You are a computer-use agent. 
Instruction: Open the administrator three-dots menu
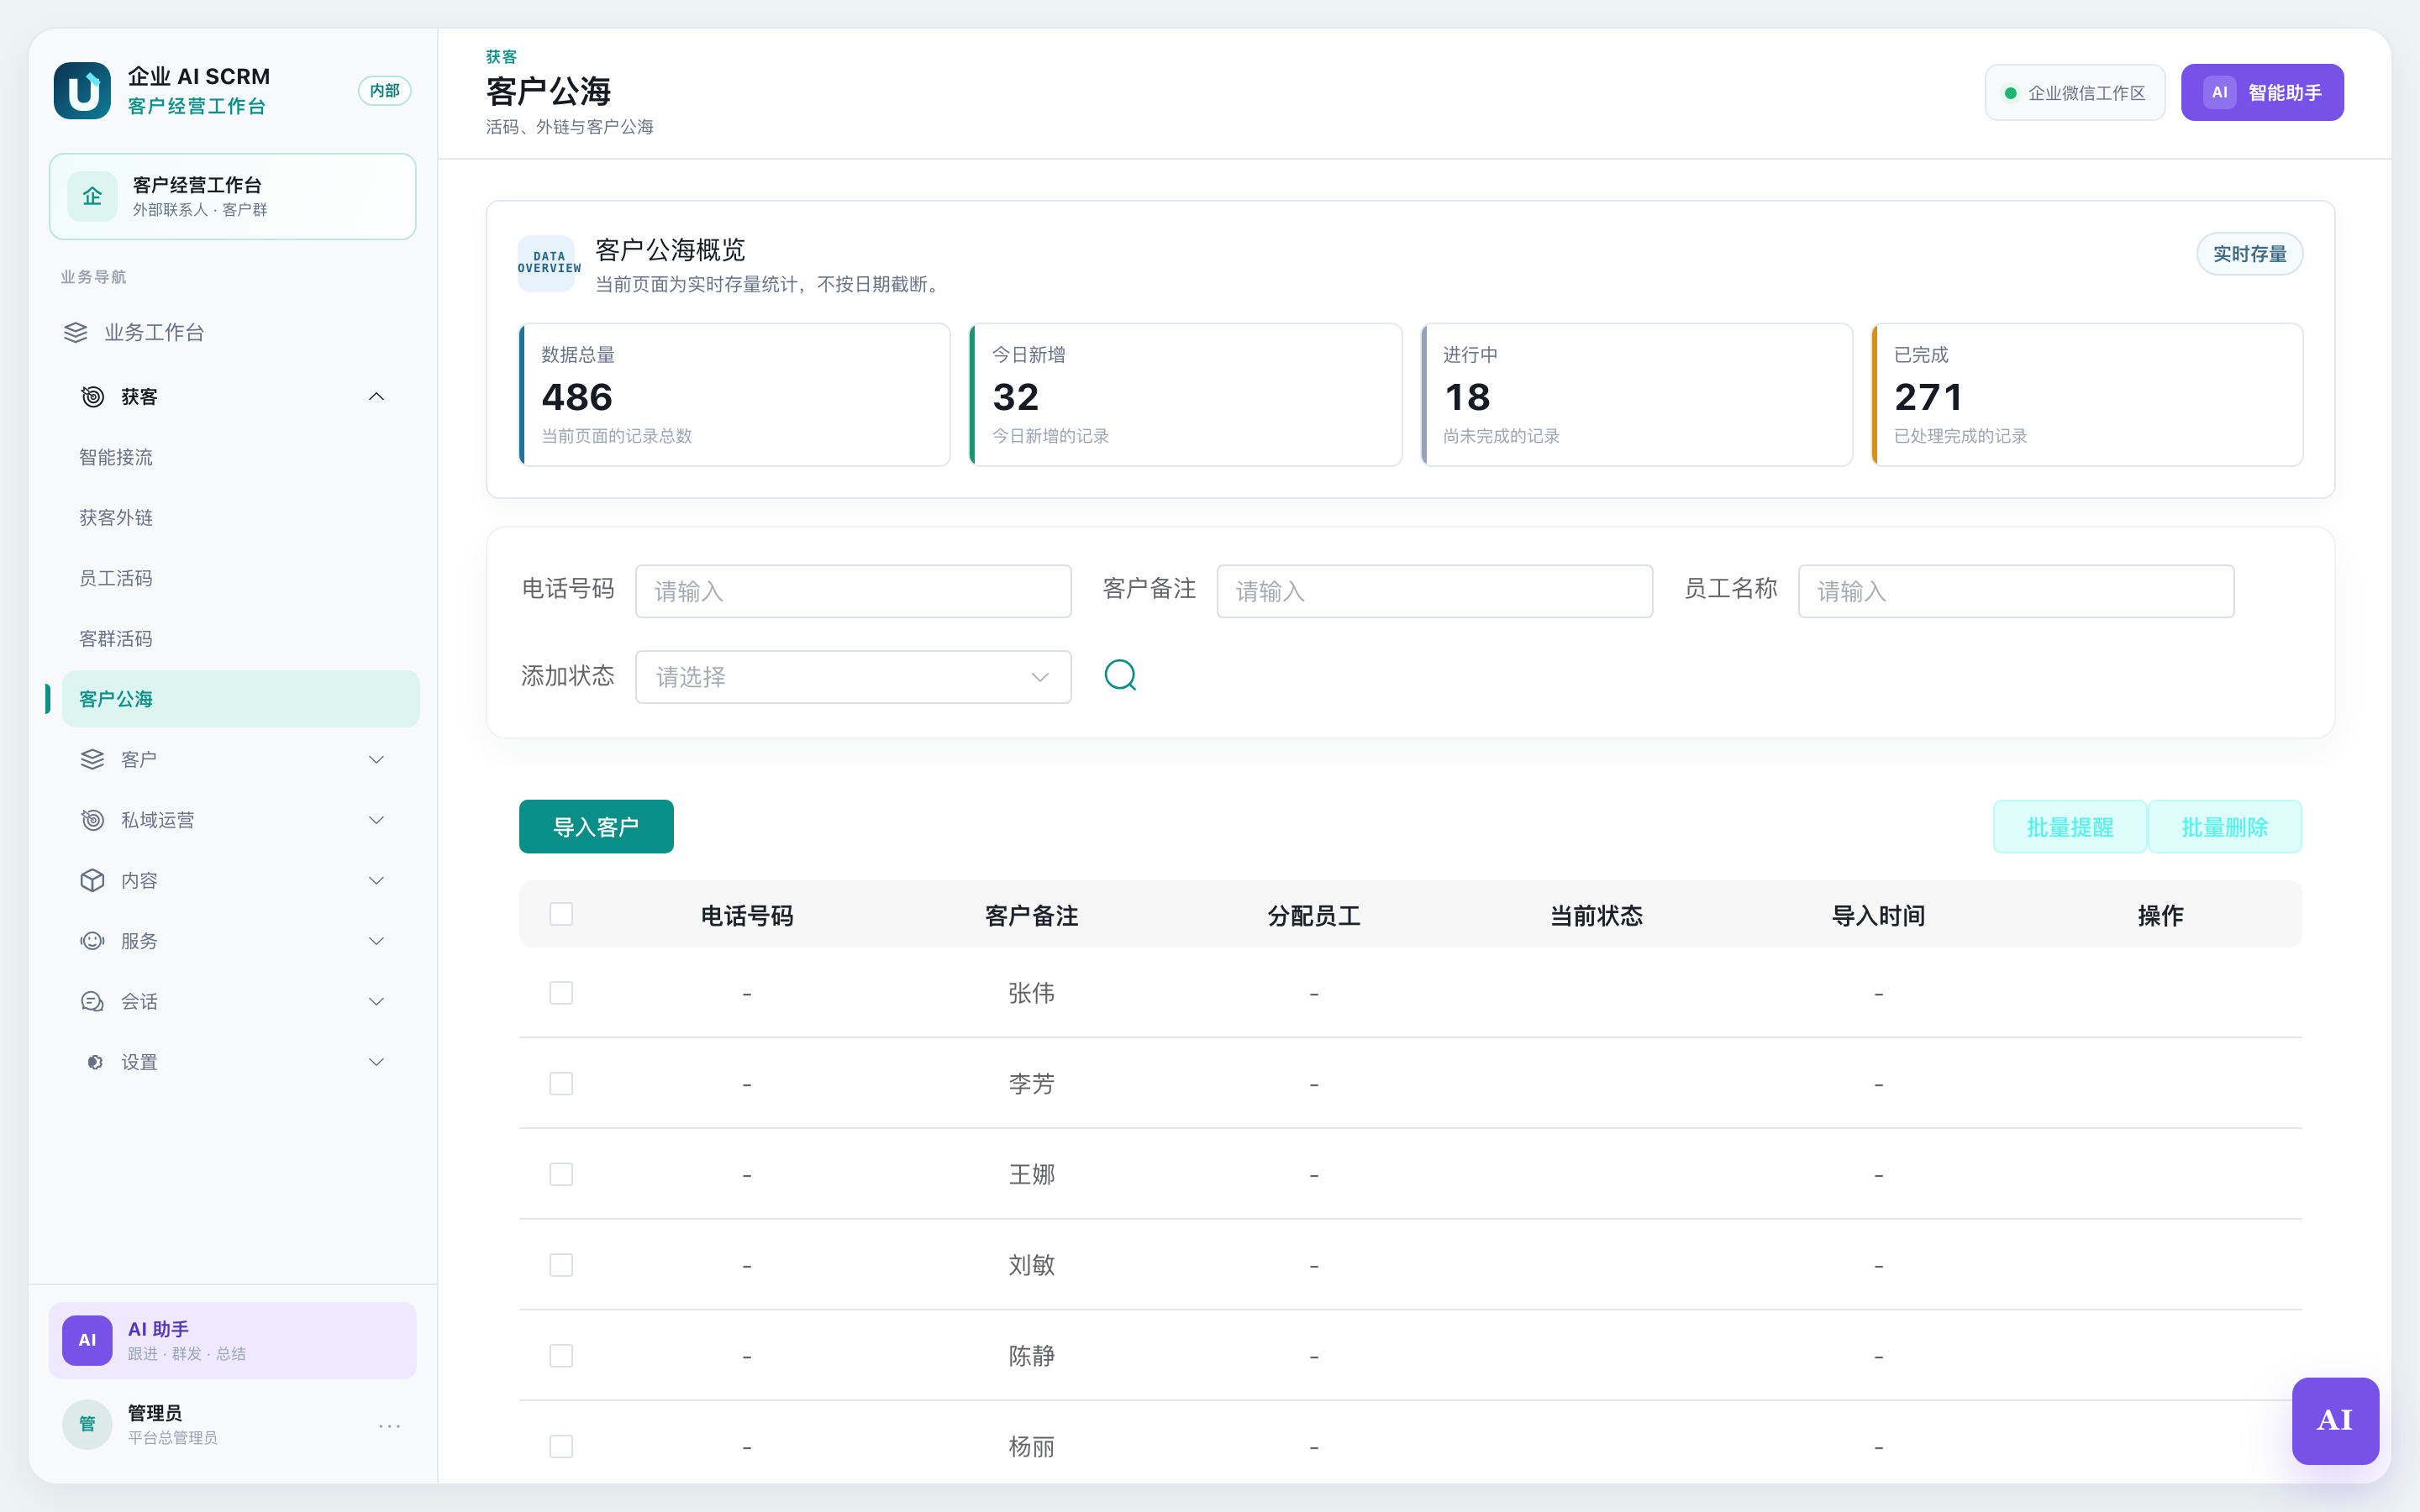(x=390, y=1425)
